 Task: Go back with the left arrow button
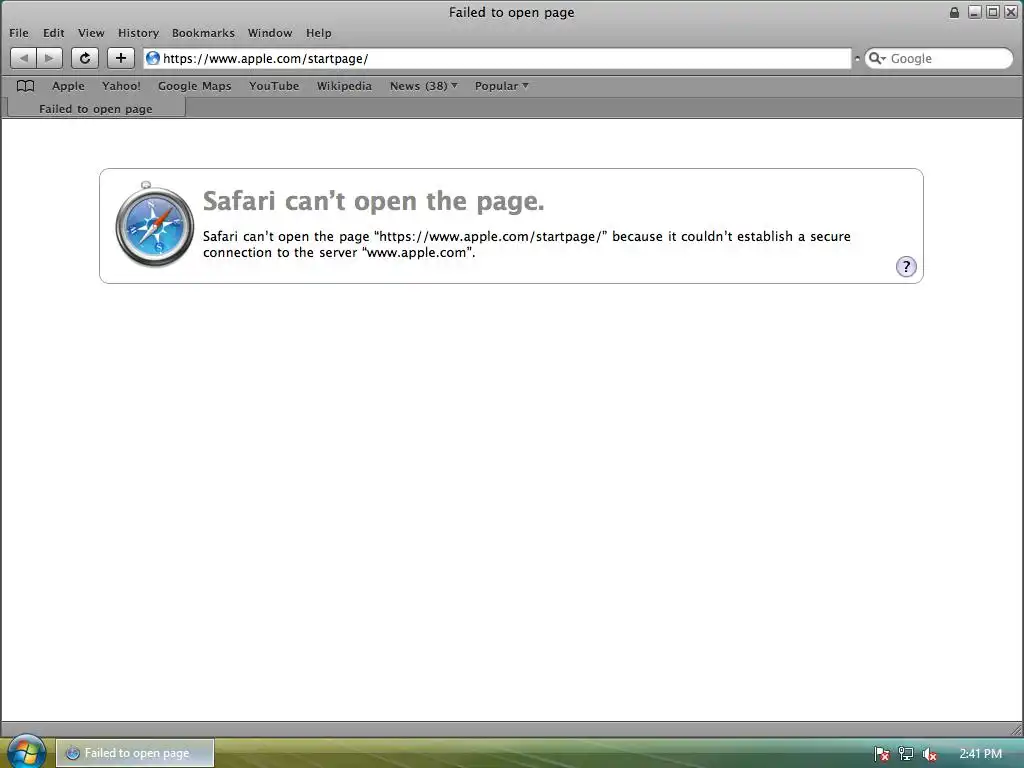point(24,58)
